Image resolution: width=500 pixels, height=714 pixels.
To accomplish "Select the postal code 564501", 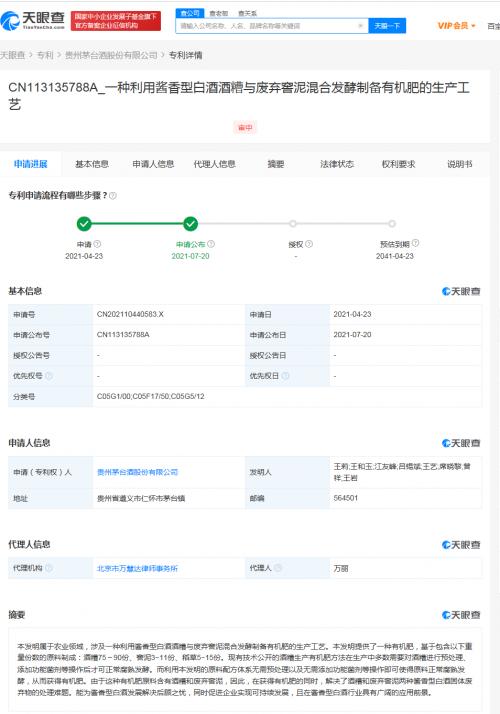I will [346, 498].
